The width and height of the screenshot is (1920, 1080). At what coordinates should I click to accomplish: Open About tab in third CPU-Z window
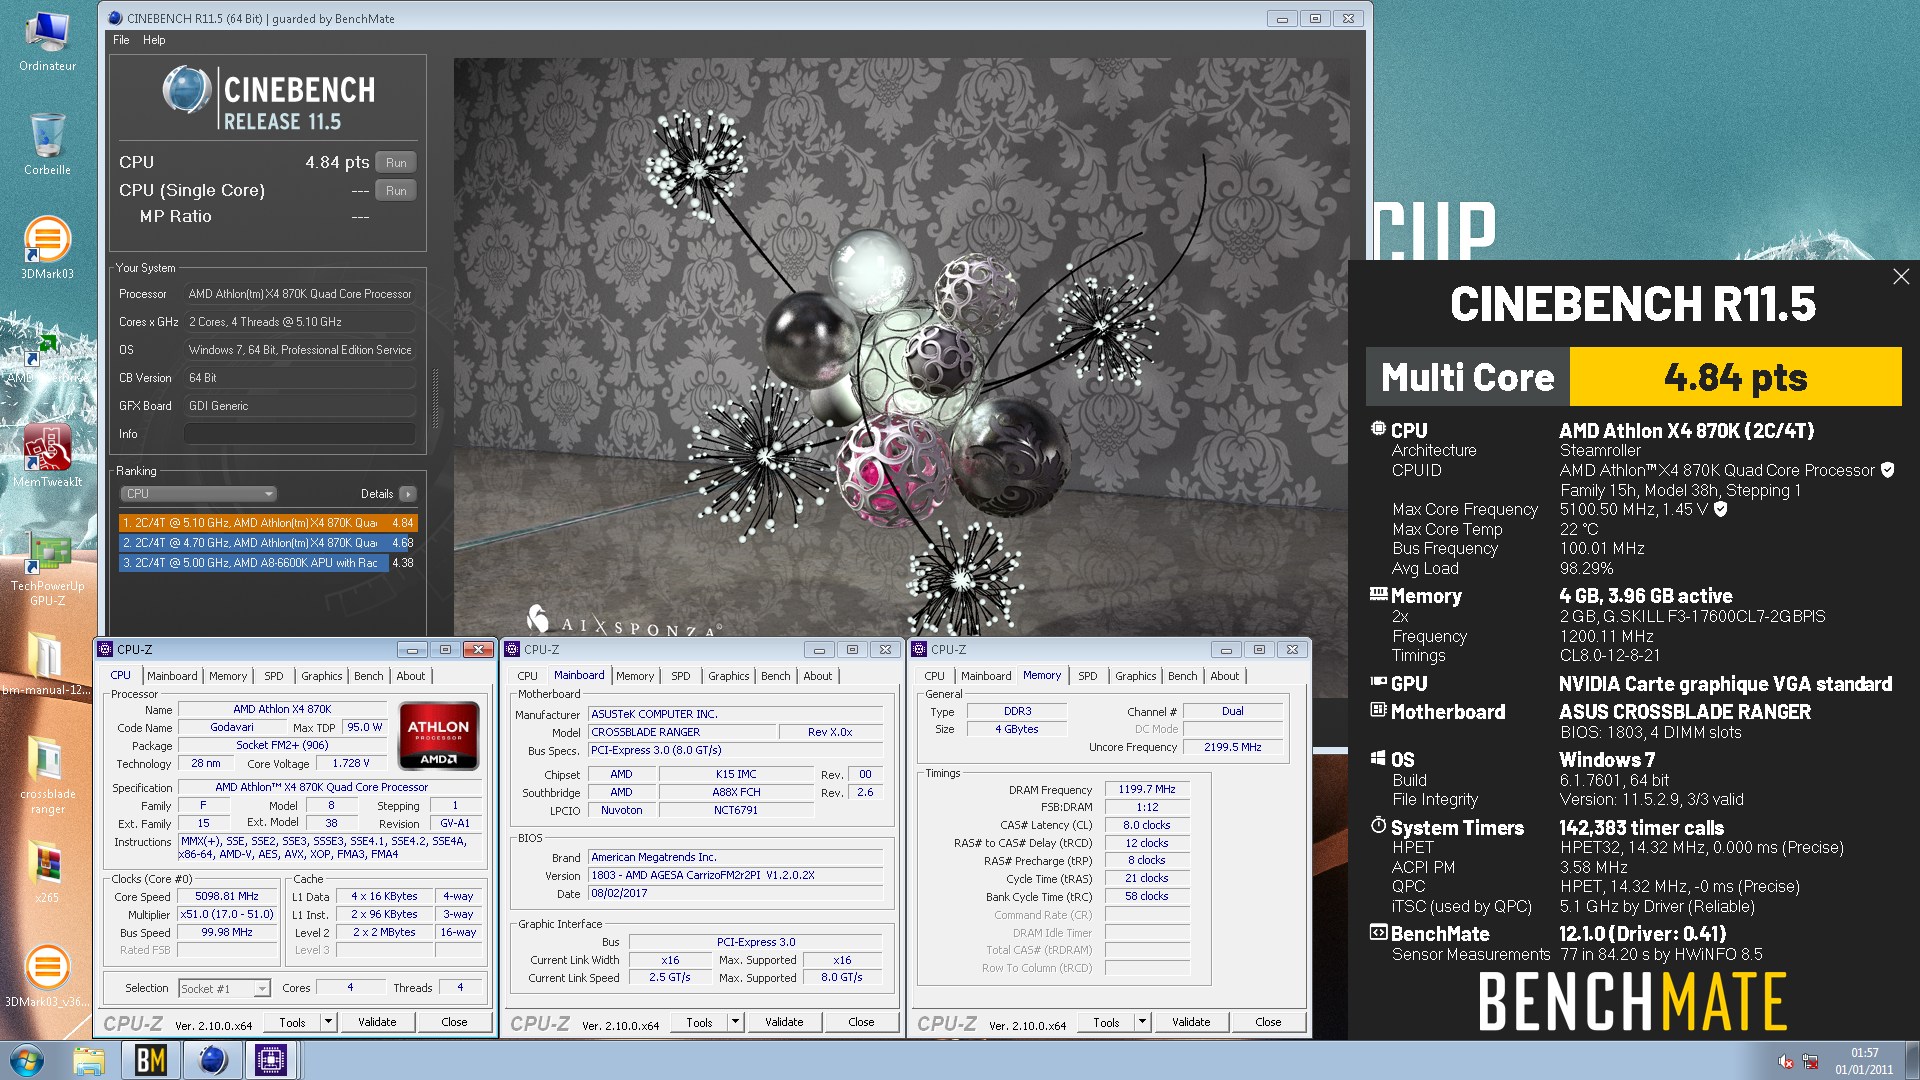[1224, 676]
